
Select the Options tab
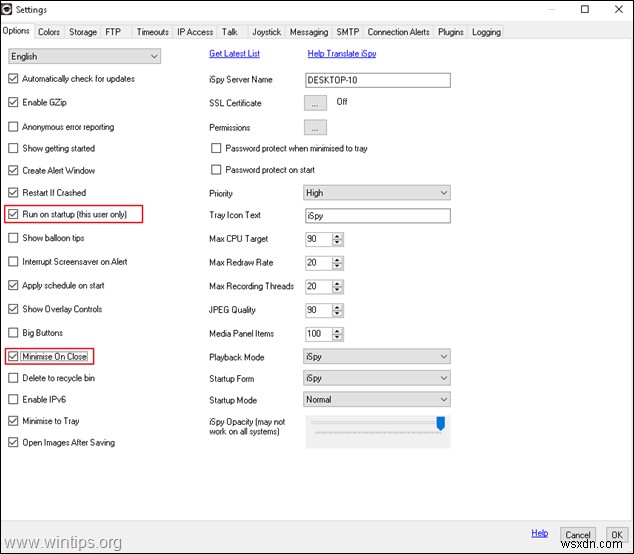[x=16, y=31]
